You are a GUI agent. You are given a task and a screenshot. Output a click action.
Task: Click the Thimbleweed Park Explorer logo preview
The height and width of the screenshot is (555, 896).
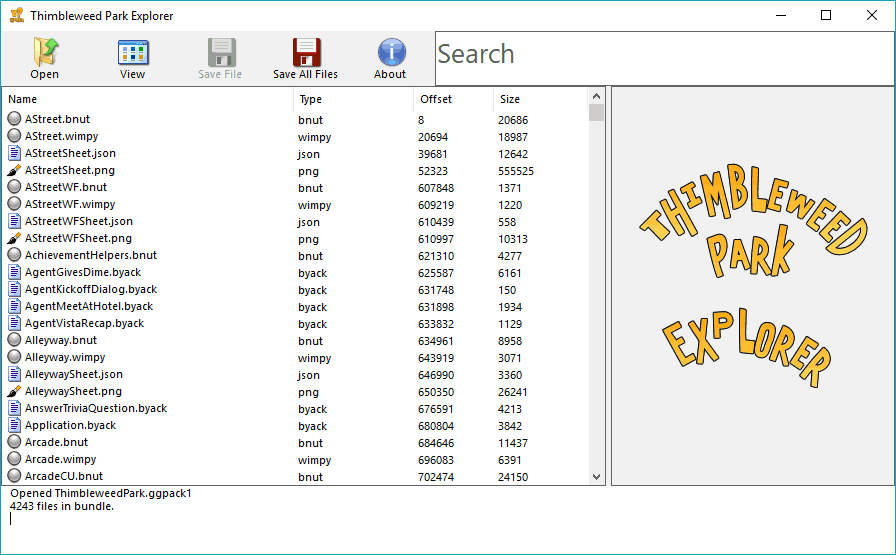753,276
